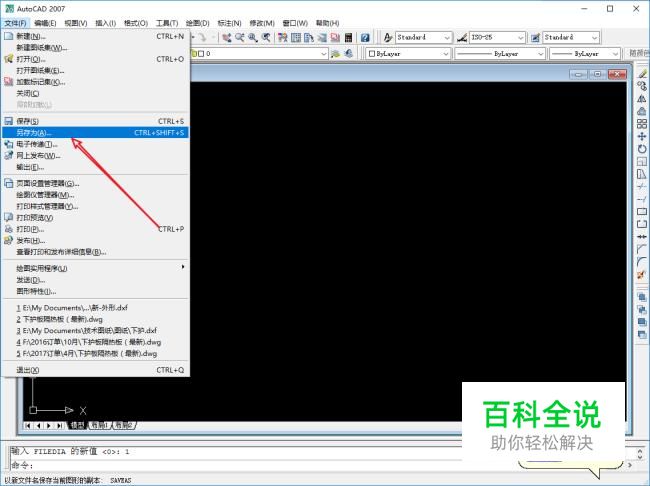This screenshot has width=650, height=486.
Task: Click the Text Style manager icon
Action: pyautogui.click(x=388, y=38)
